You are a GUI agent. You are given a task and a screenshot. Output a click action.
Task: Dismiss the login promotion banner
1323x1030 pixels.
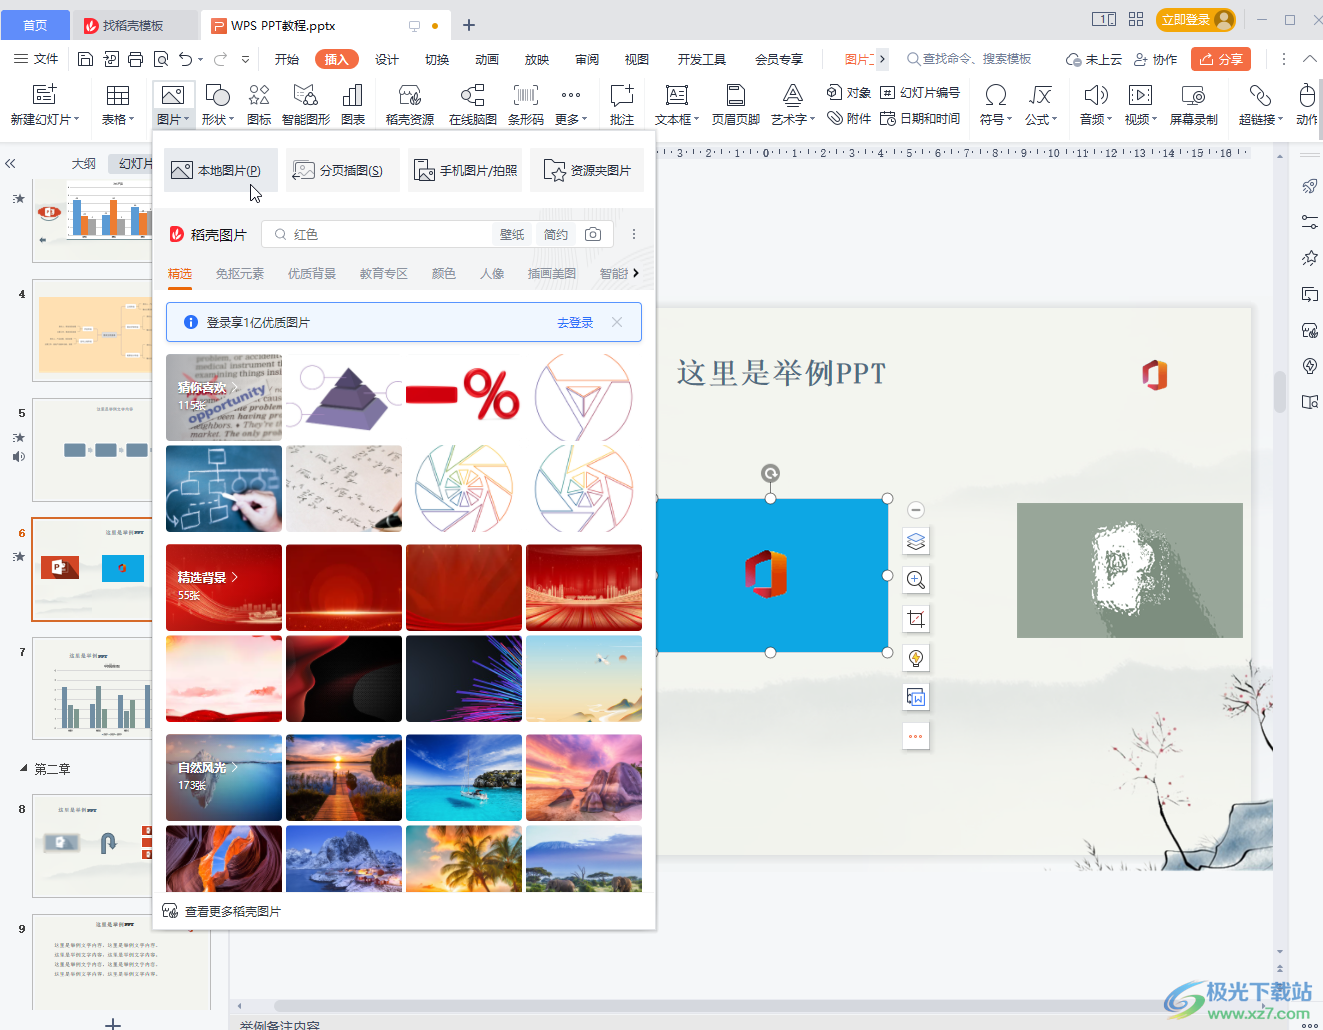[617, 322]
